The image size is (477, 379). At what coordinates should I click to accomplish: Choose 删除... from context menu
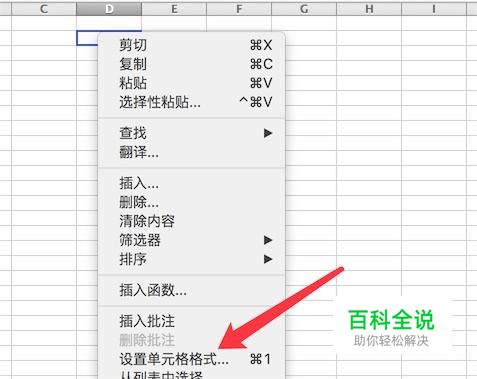coord(192,202)
